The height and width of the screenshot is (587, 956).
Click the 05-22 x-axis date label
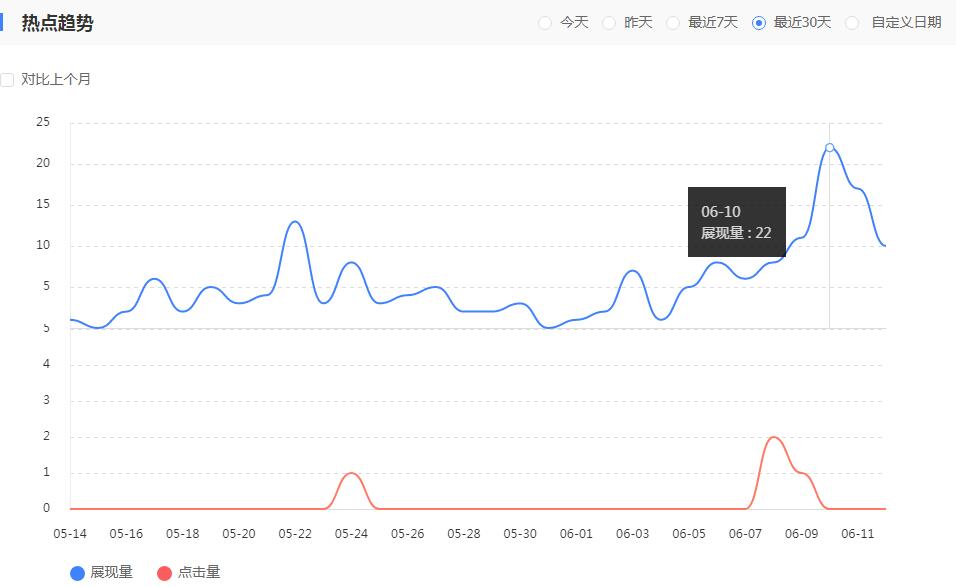(x=295, y=534)
